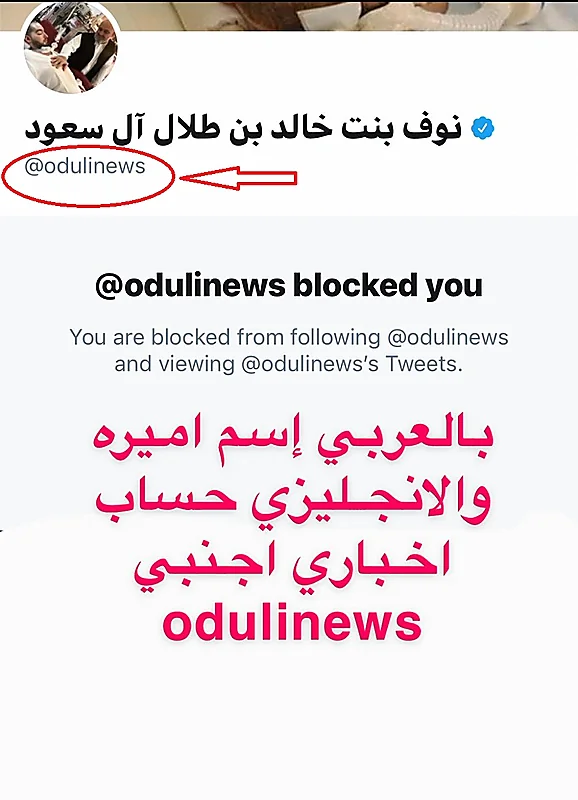Image resolution: width=578 pixels, height=800 pixels.
Task: Click the red arrow pointing at the handle
Action: [x=238, y=178]
